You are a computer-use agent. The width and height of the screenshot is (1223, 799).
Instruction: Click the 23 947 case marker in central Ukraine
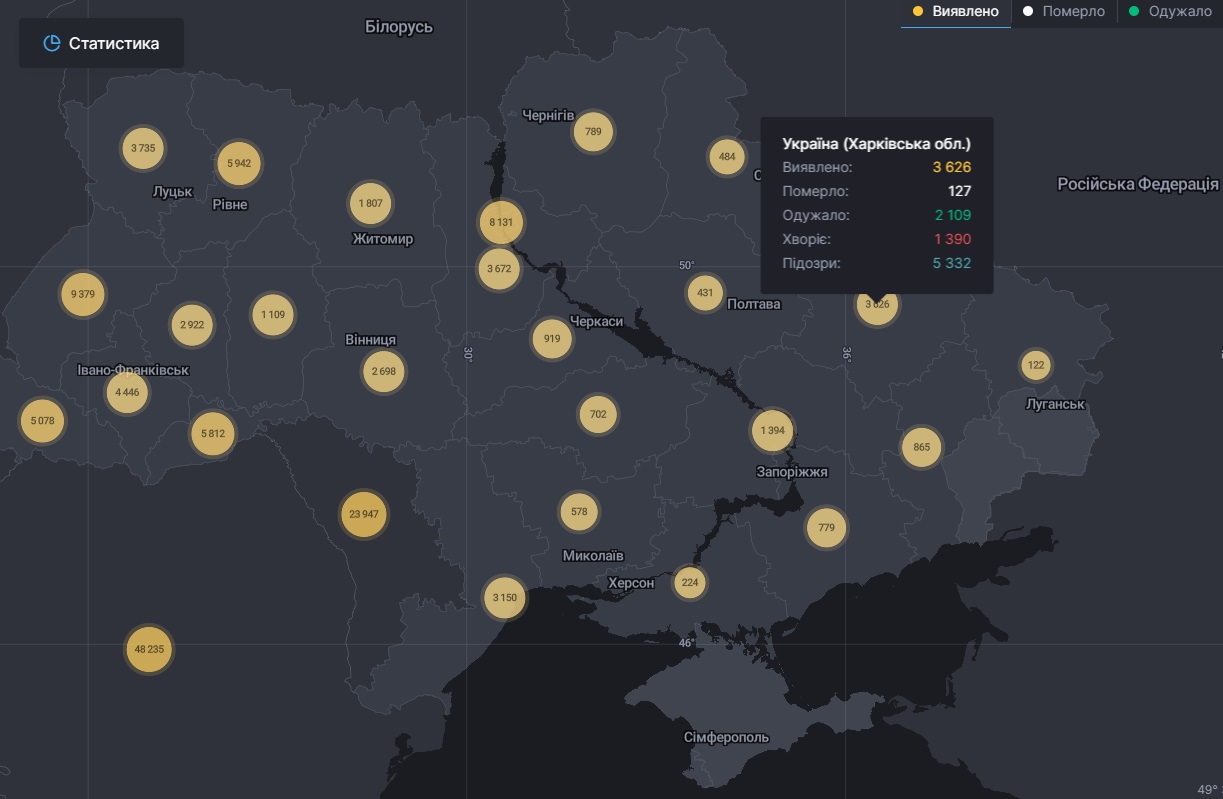pos(363,514)
